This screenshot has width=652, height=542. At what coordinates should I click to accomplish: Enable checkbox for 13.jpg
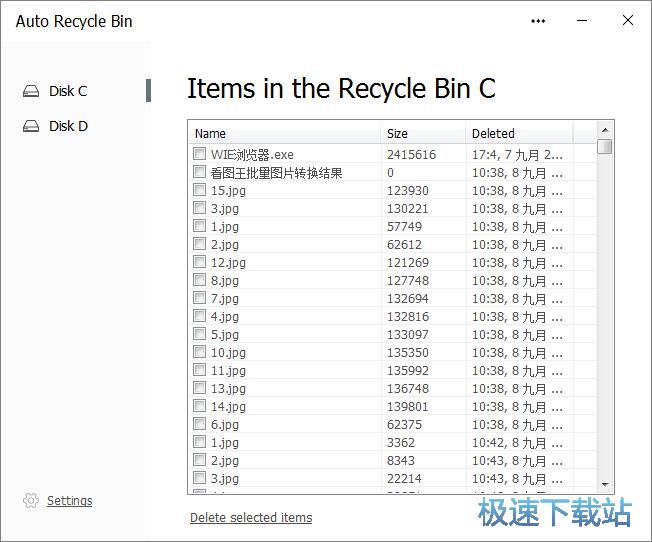pos(200,388)
